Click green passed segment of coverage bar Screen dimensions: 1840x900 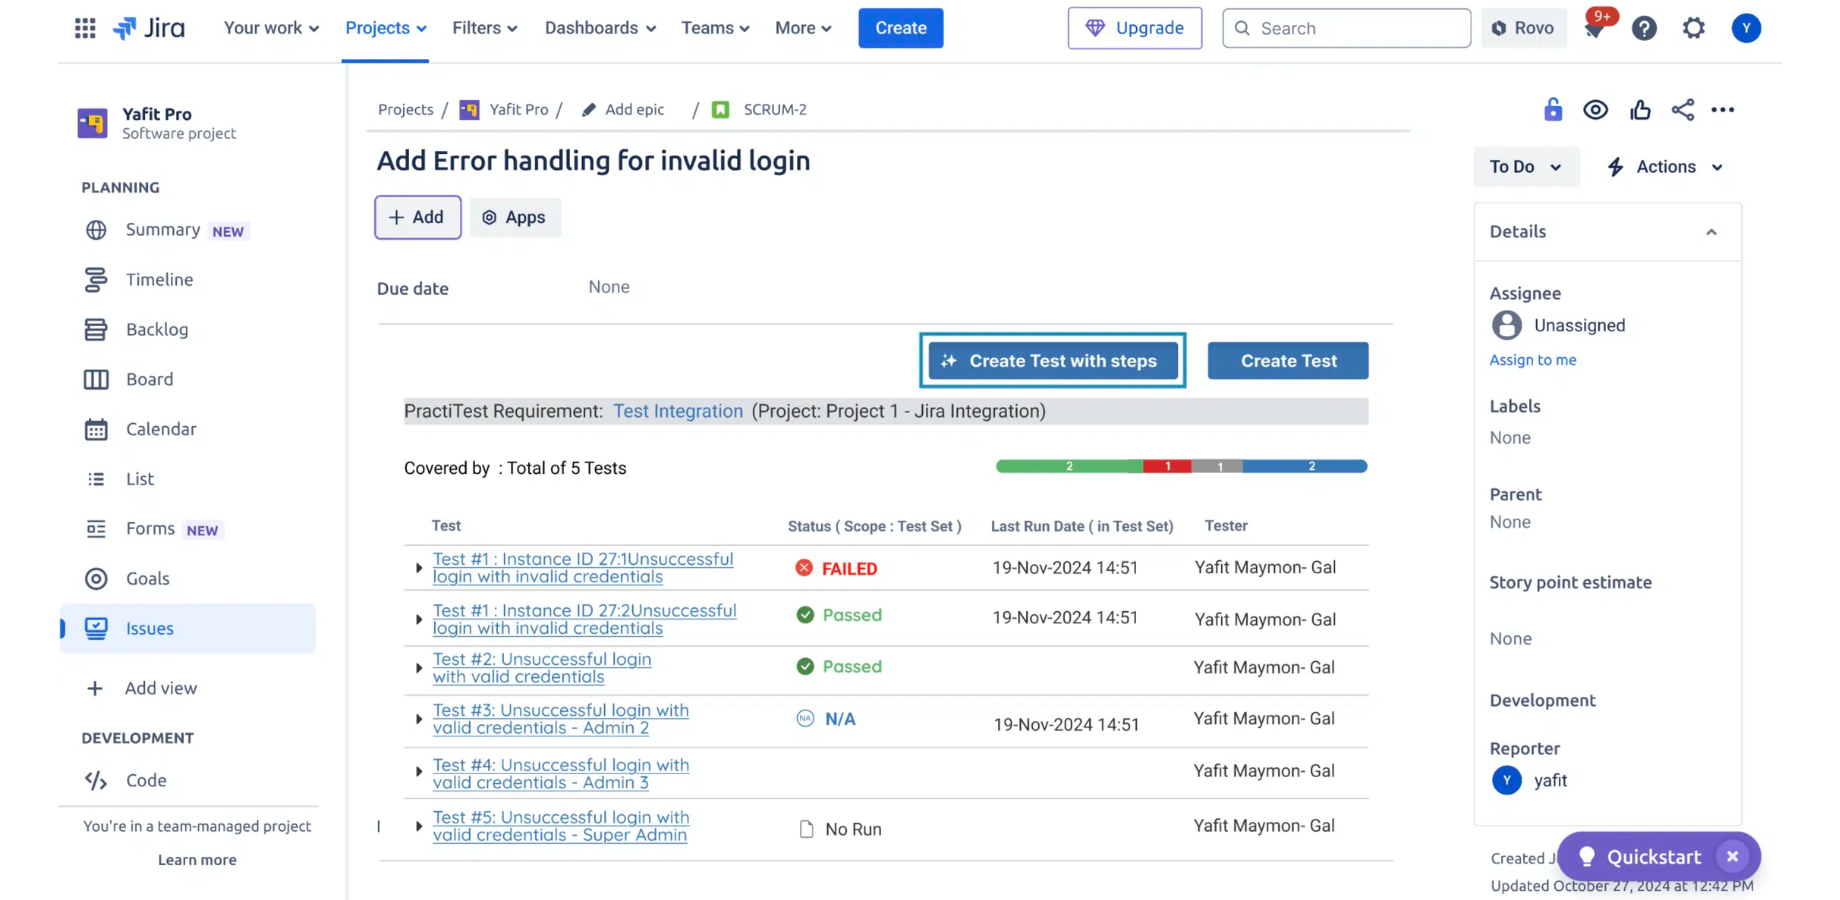point(1069,466)
